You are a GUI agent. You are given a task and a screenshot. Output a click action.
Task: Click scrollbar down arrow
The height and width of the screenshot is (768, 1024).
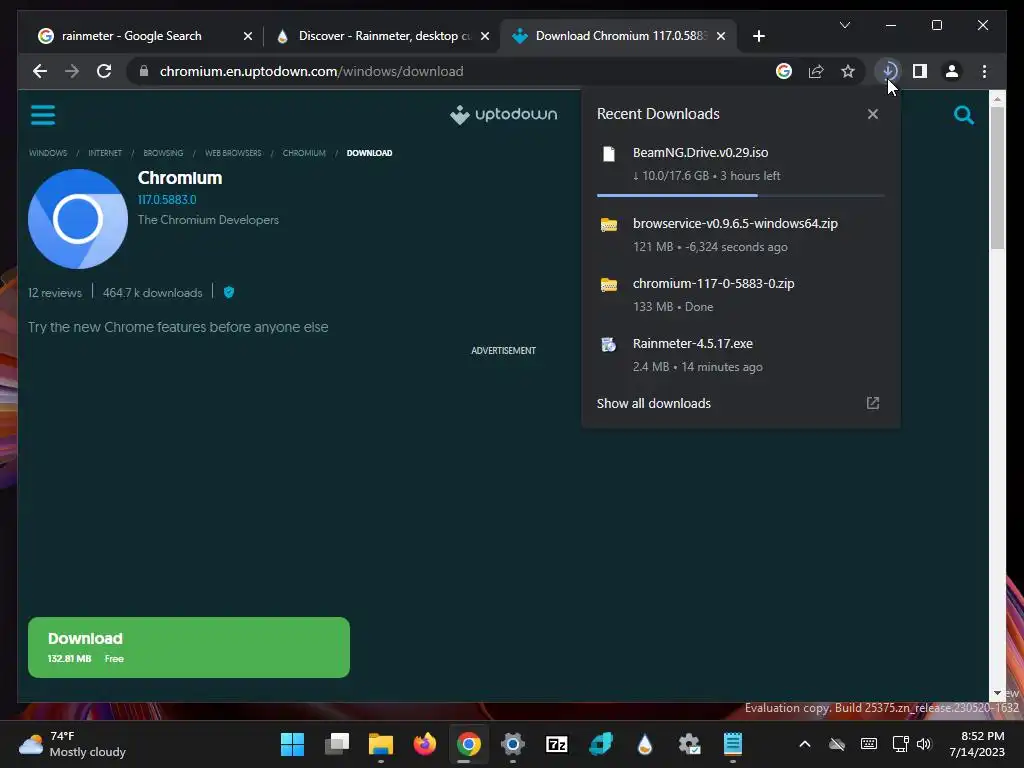(x=997, y=693)
